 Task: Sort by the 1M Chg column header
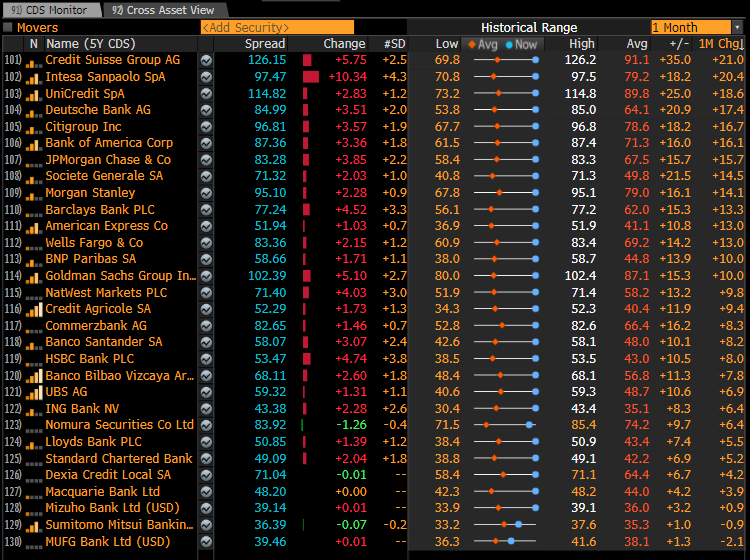720,44
